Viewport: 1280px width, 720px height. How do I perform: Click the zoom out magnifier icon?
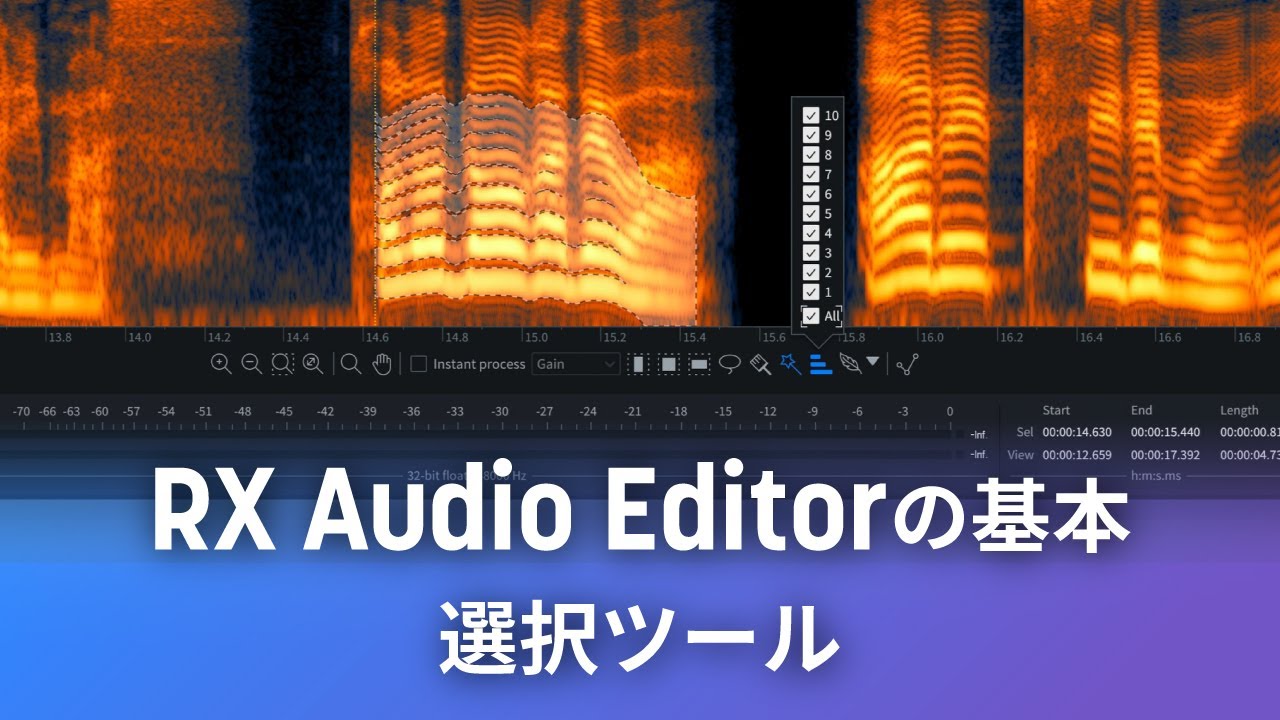(x=251, y=364)
